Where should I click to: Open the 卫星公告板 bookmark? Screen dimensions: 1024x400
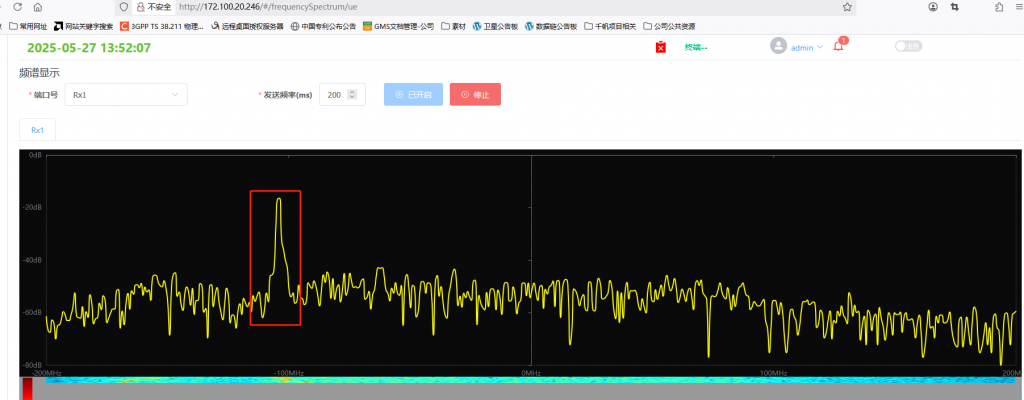[x=495, y=27]
